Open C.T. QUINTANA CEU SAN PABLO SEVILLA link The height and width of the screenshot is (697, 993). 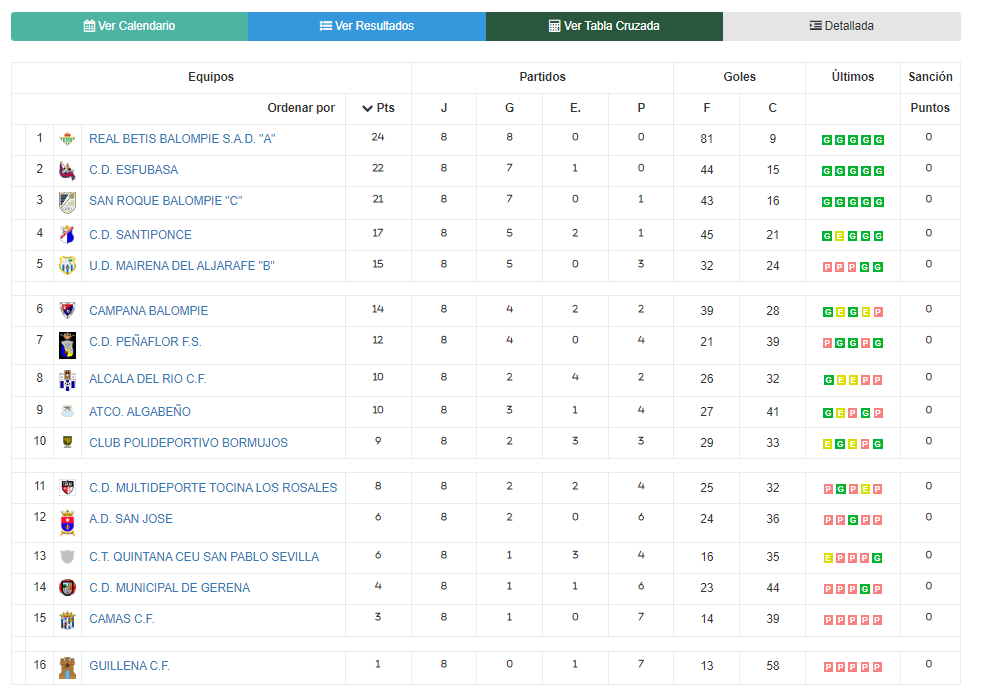(x=204, y=556)
